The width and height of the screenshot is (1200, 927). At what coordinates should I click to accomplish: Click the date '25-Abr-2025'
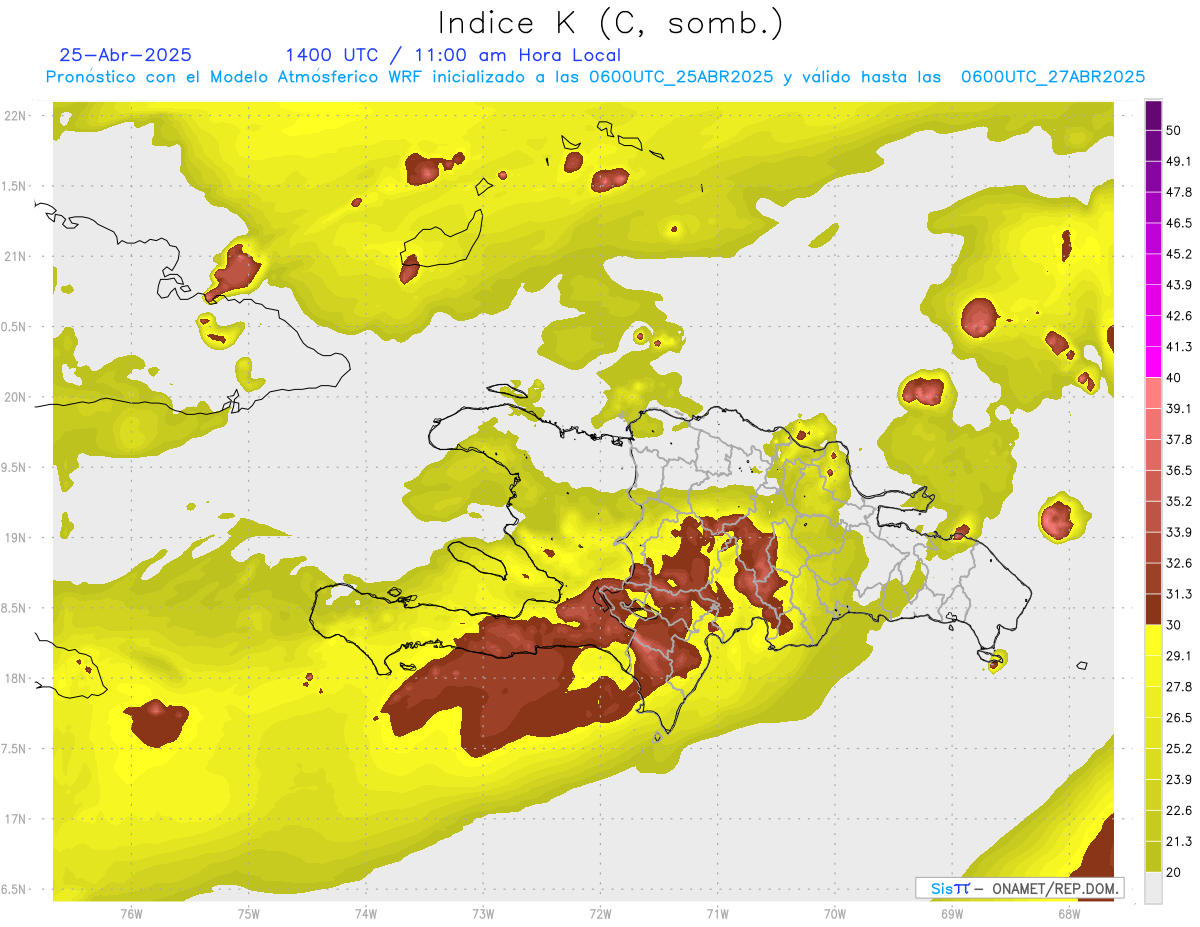click(x=126, y=55)
